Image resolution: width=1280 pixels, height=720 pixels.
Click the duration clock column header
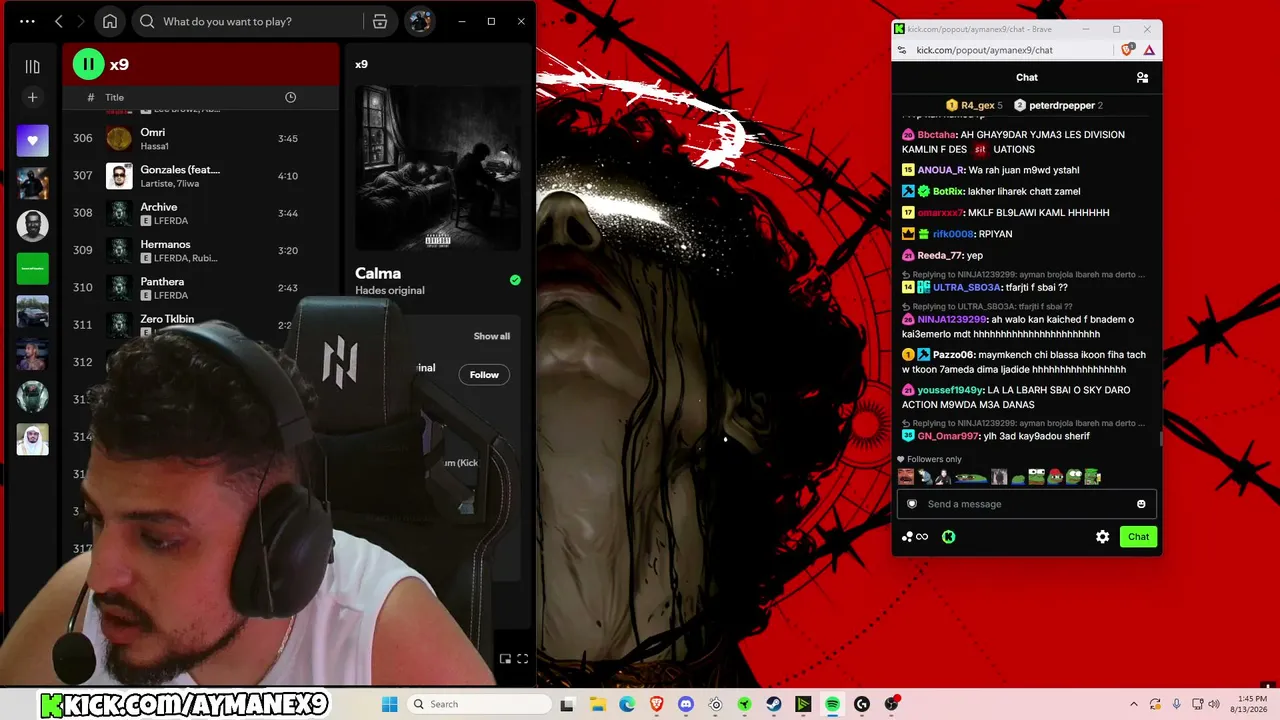coord(290,97)
